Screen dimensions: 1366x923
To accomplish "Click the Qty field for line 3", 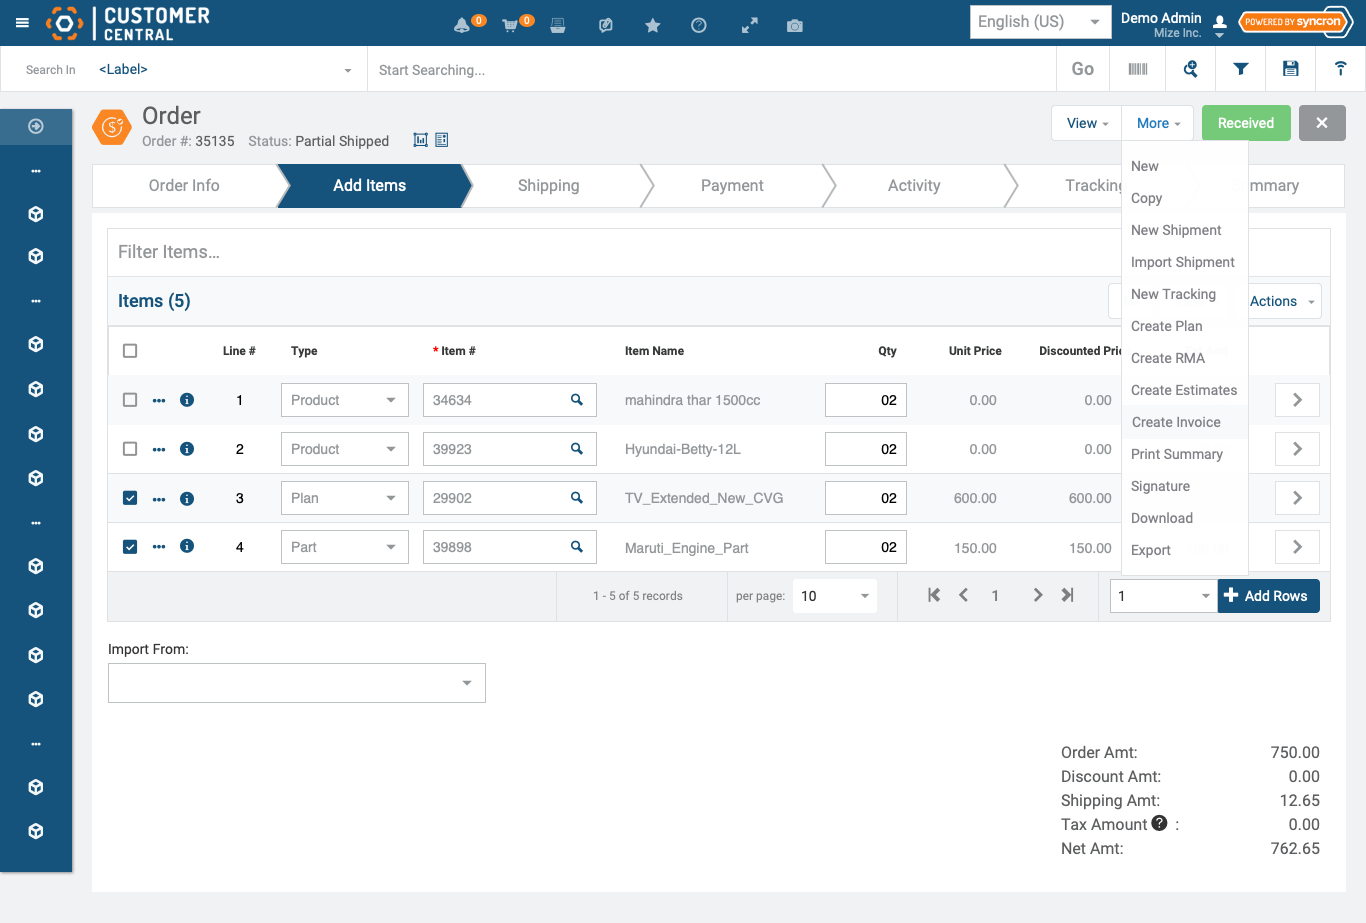I will [866, 498].
